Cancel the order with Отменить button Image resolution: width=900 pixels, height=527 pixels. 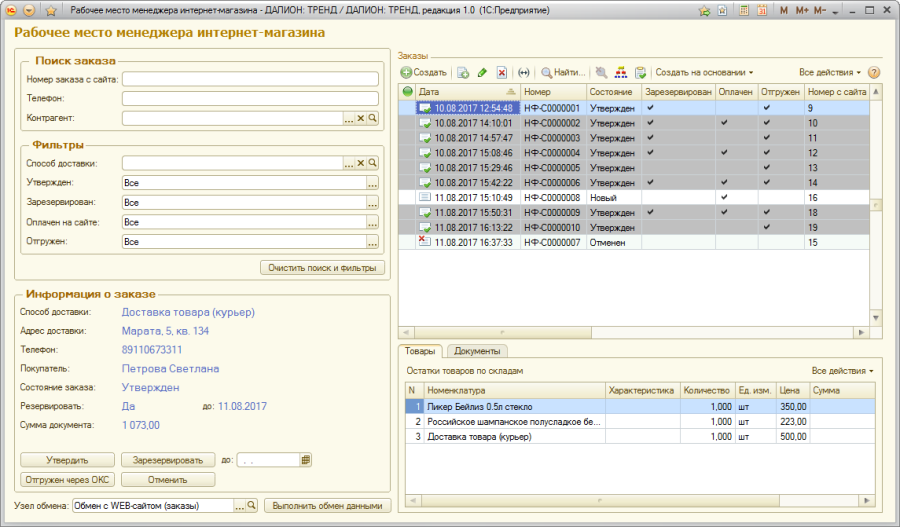click(x=168, y=480)
